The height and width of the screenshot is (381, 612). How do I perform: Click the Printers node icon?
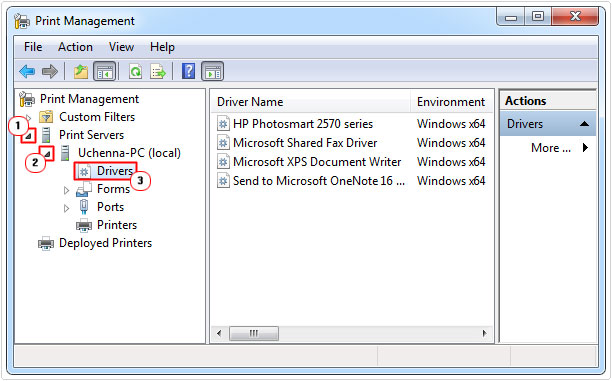click(84, 225)
